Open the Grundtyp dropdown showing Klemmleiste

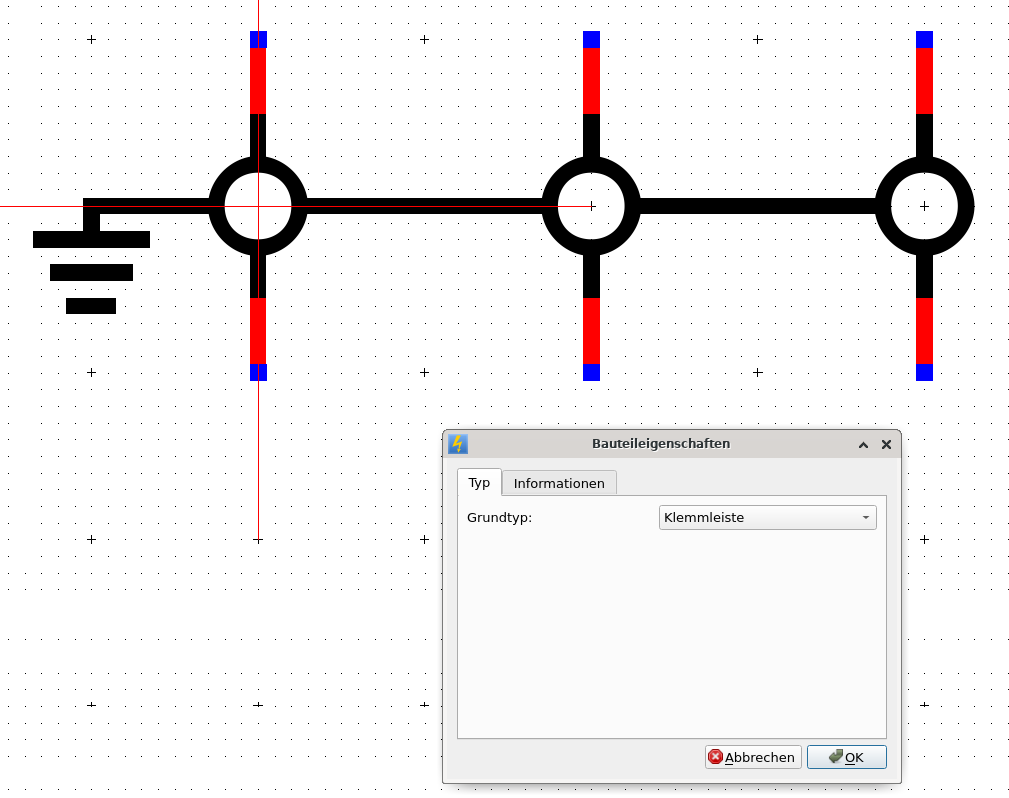768,517
